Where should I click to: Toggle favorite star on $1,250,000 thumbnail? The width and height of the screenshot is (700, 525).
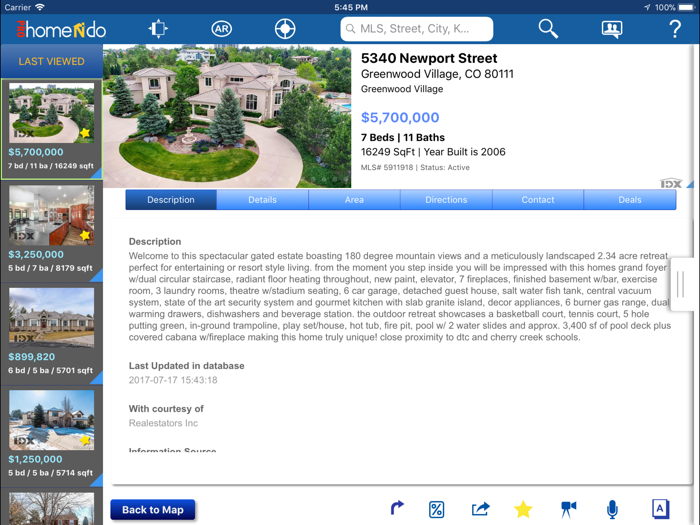(x=85, y=440)
